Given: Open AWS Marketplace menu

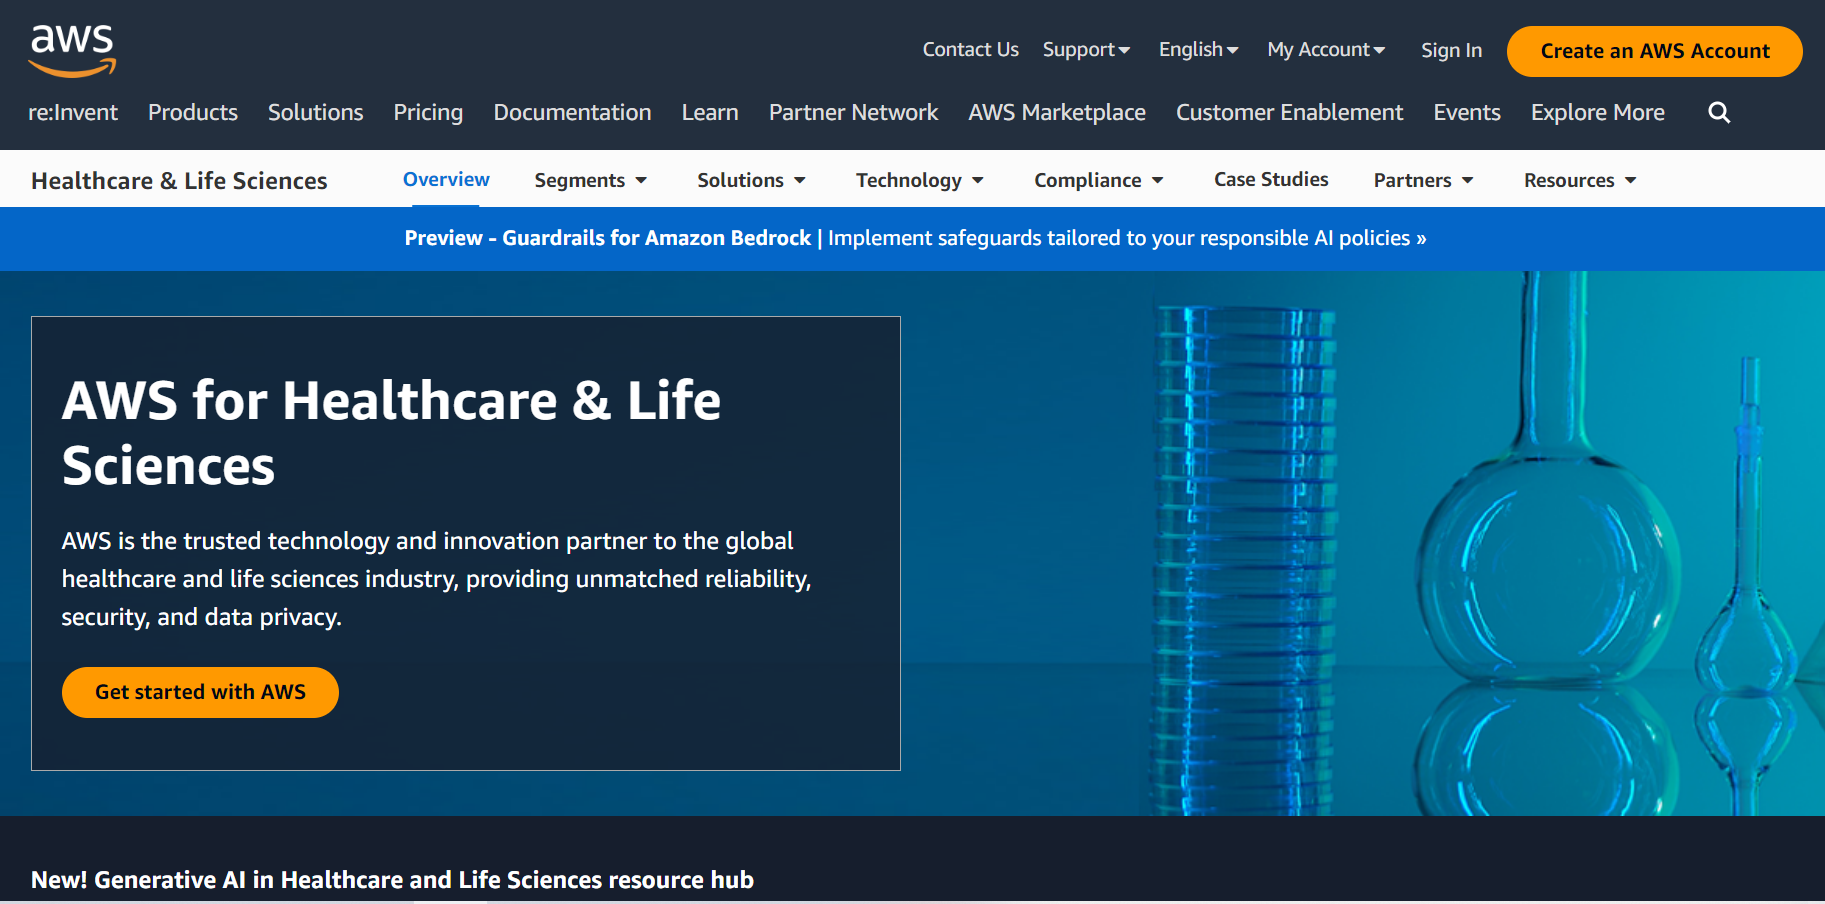Looking at the screenshot, I should pyautogui.click(x=1057, y=112).
